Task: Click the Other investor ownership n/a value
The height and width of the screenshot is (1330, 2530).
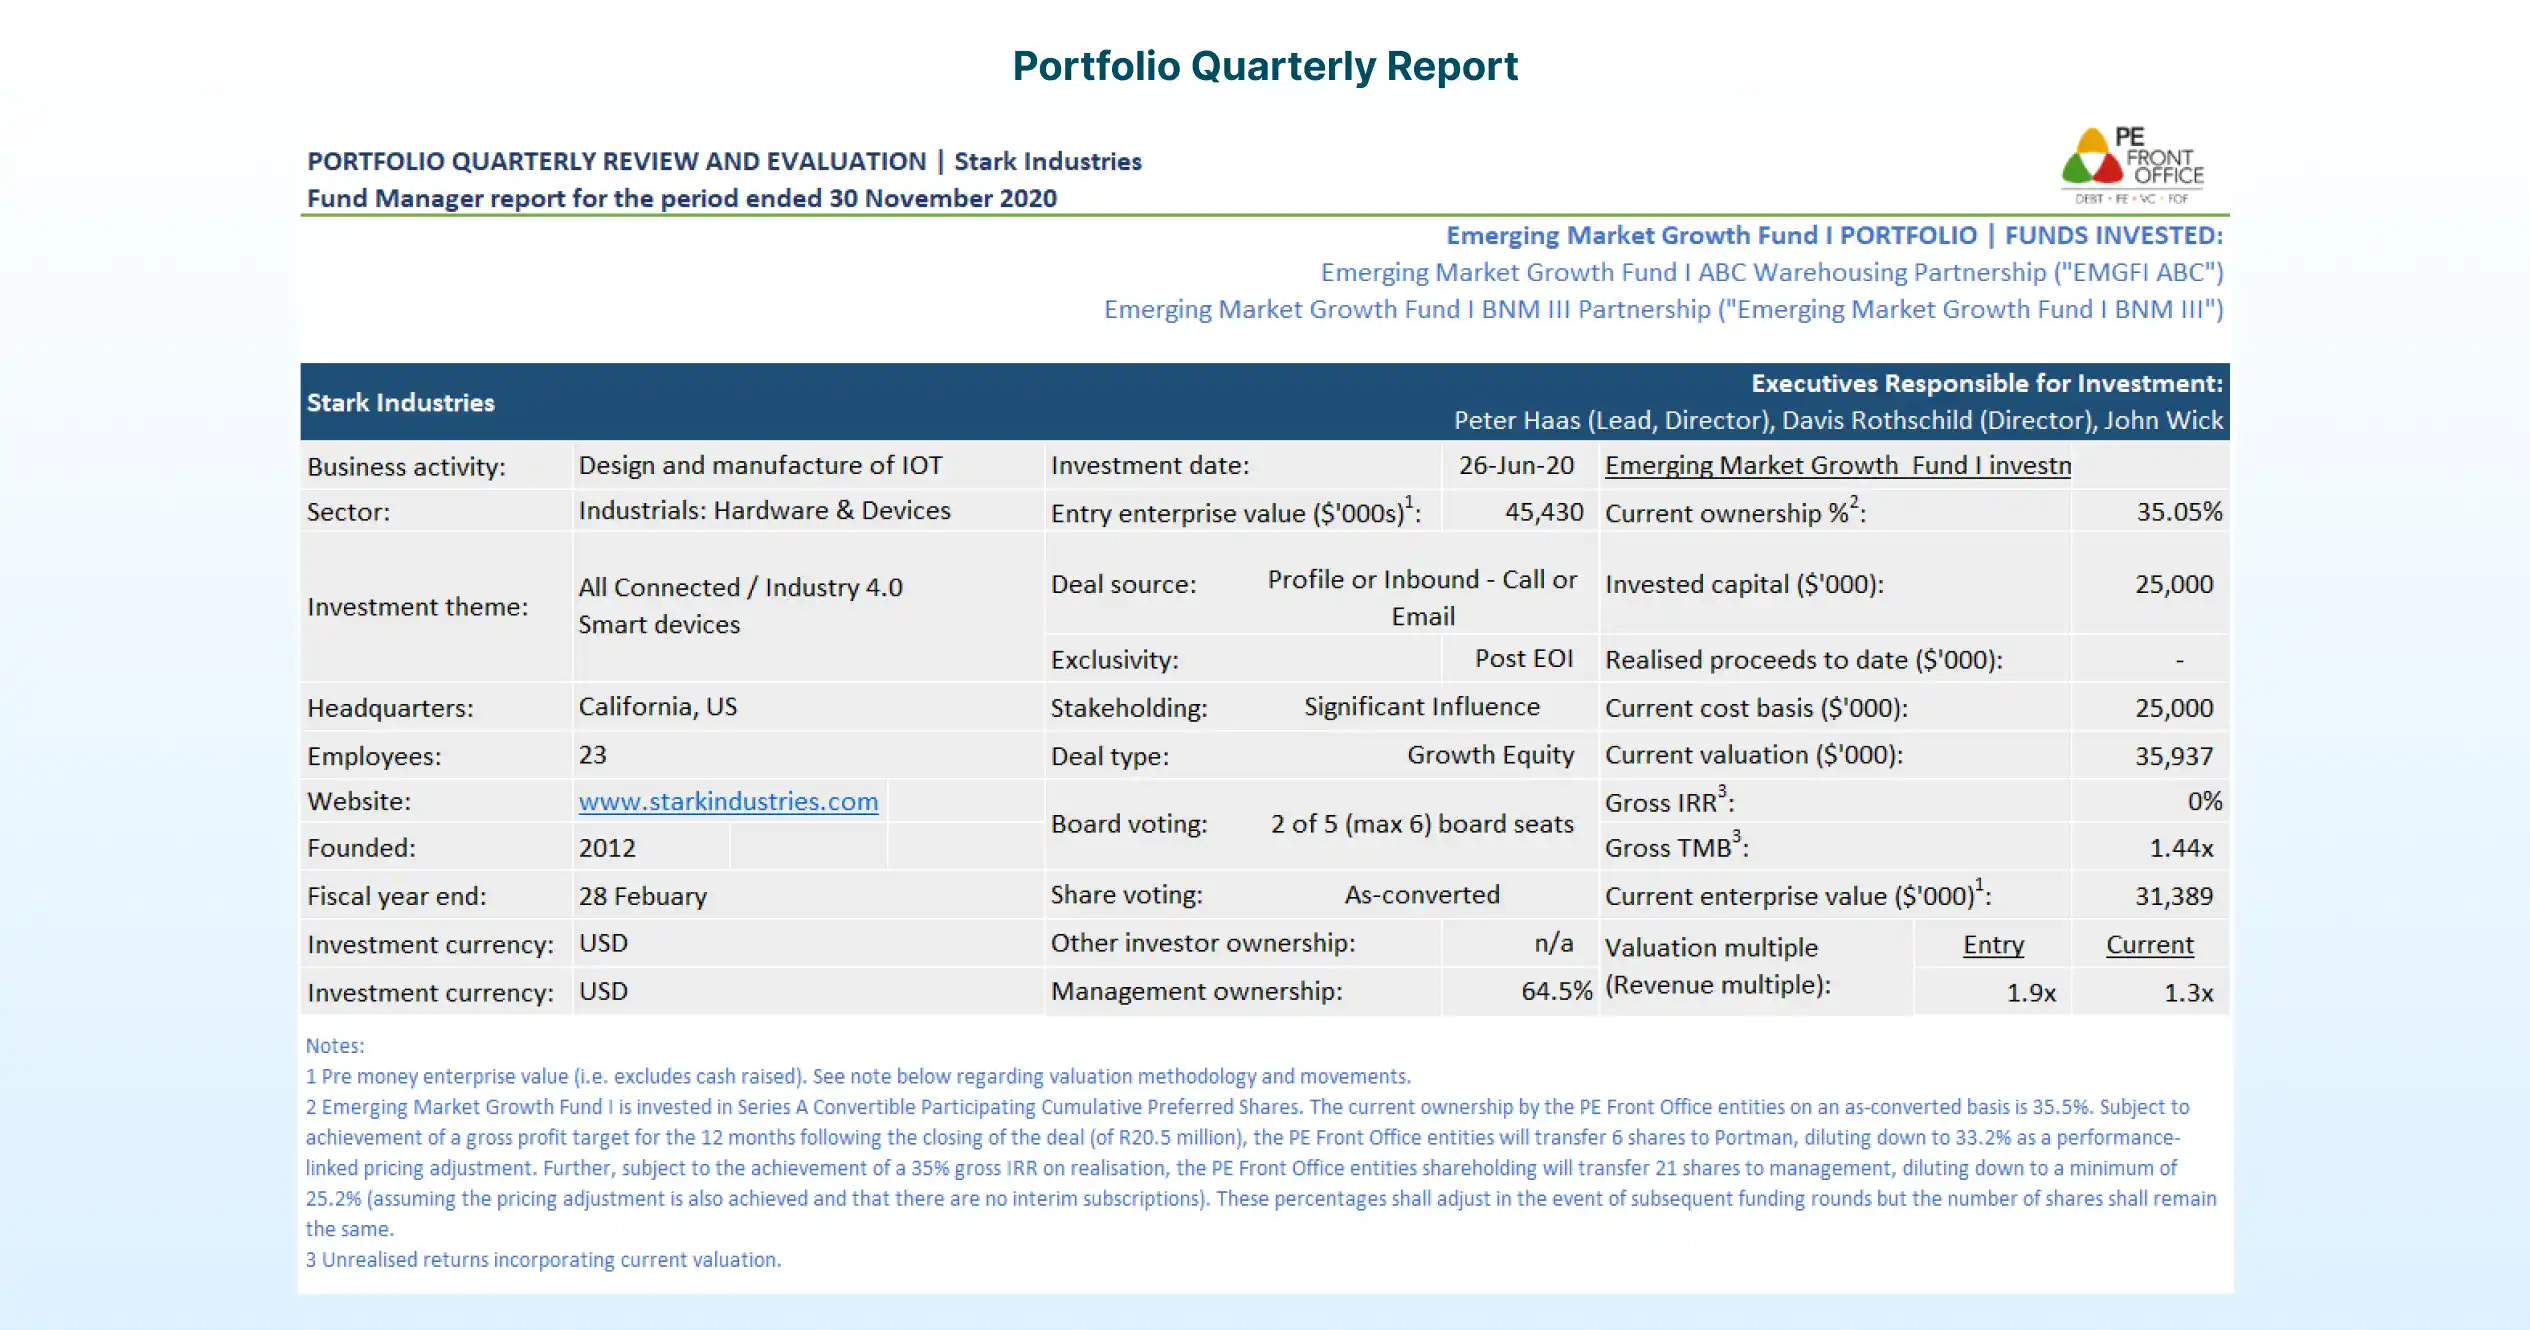Action: (1553, 943)
